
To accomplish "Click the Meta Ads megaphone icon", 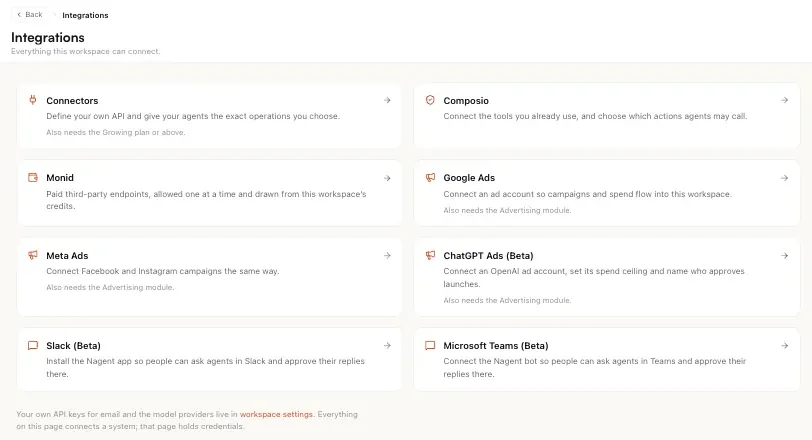I will click(x=33, y=255).
